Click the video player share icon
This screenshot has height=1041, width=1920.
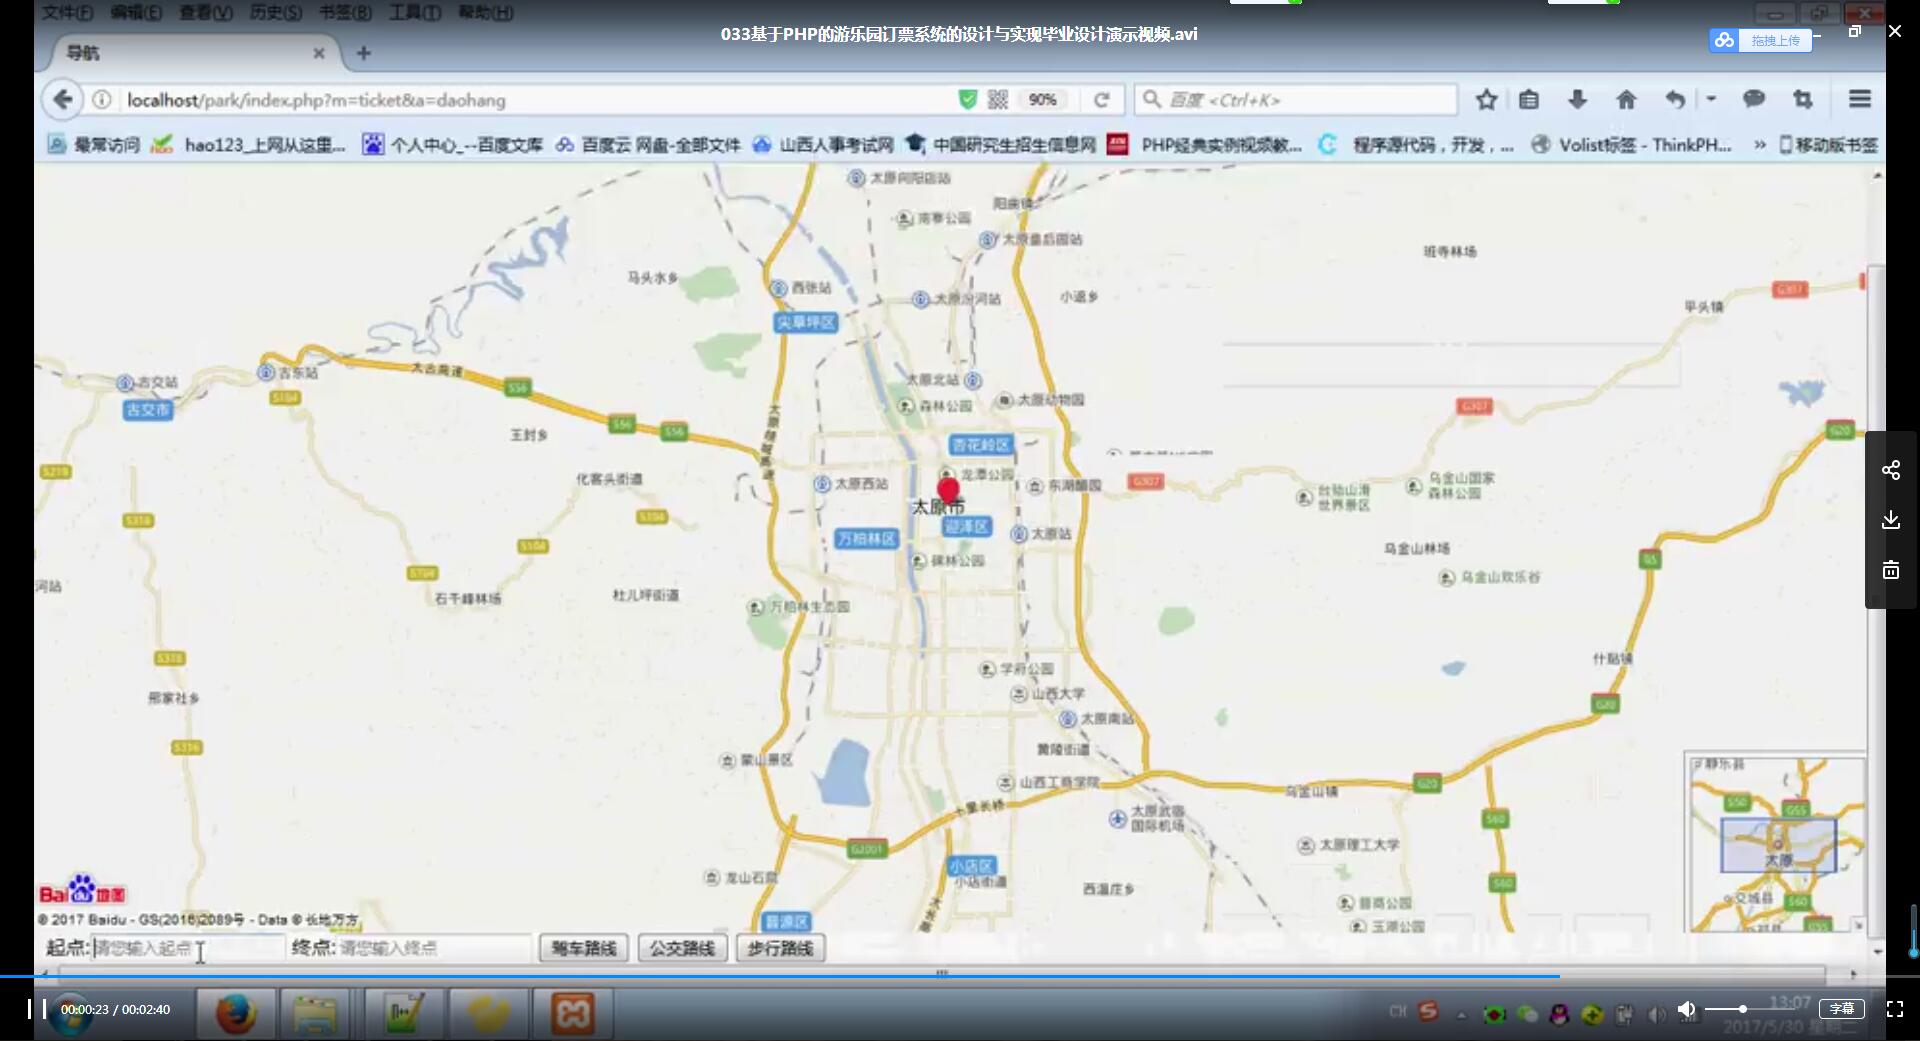pyautogui.click(x=1891, y=470)
